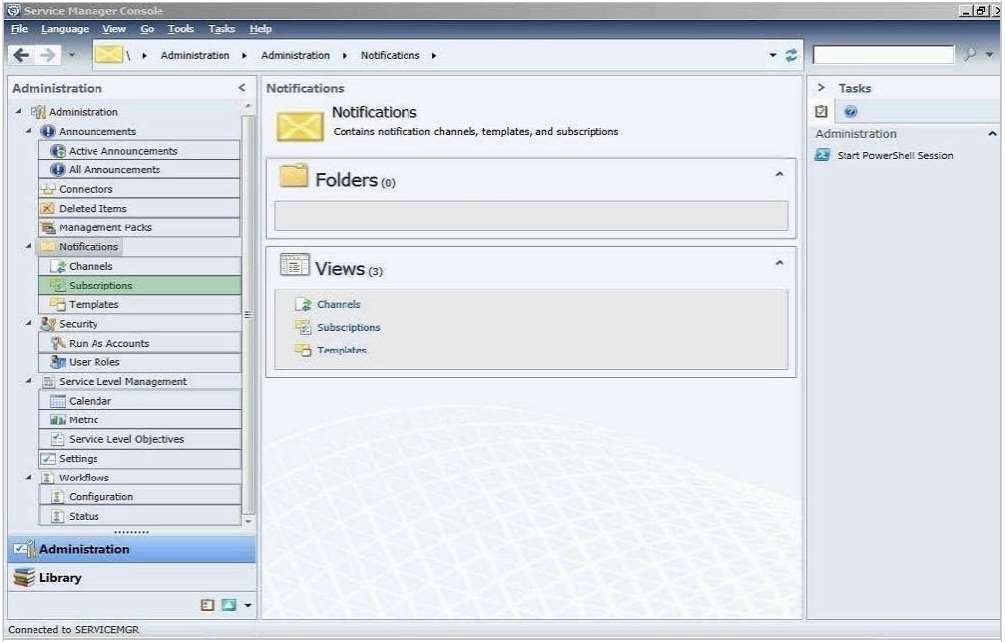Screen dimensions: 1006x642
Task: Click the Subscriptions icon in tree
Action: point(58,285)
